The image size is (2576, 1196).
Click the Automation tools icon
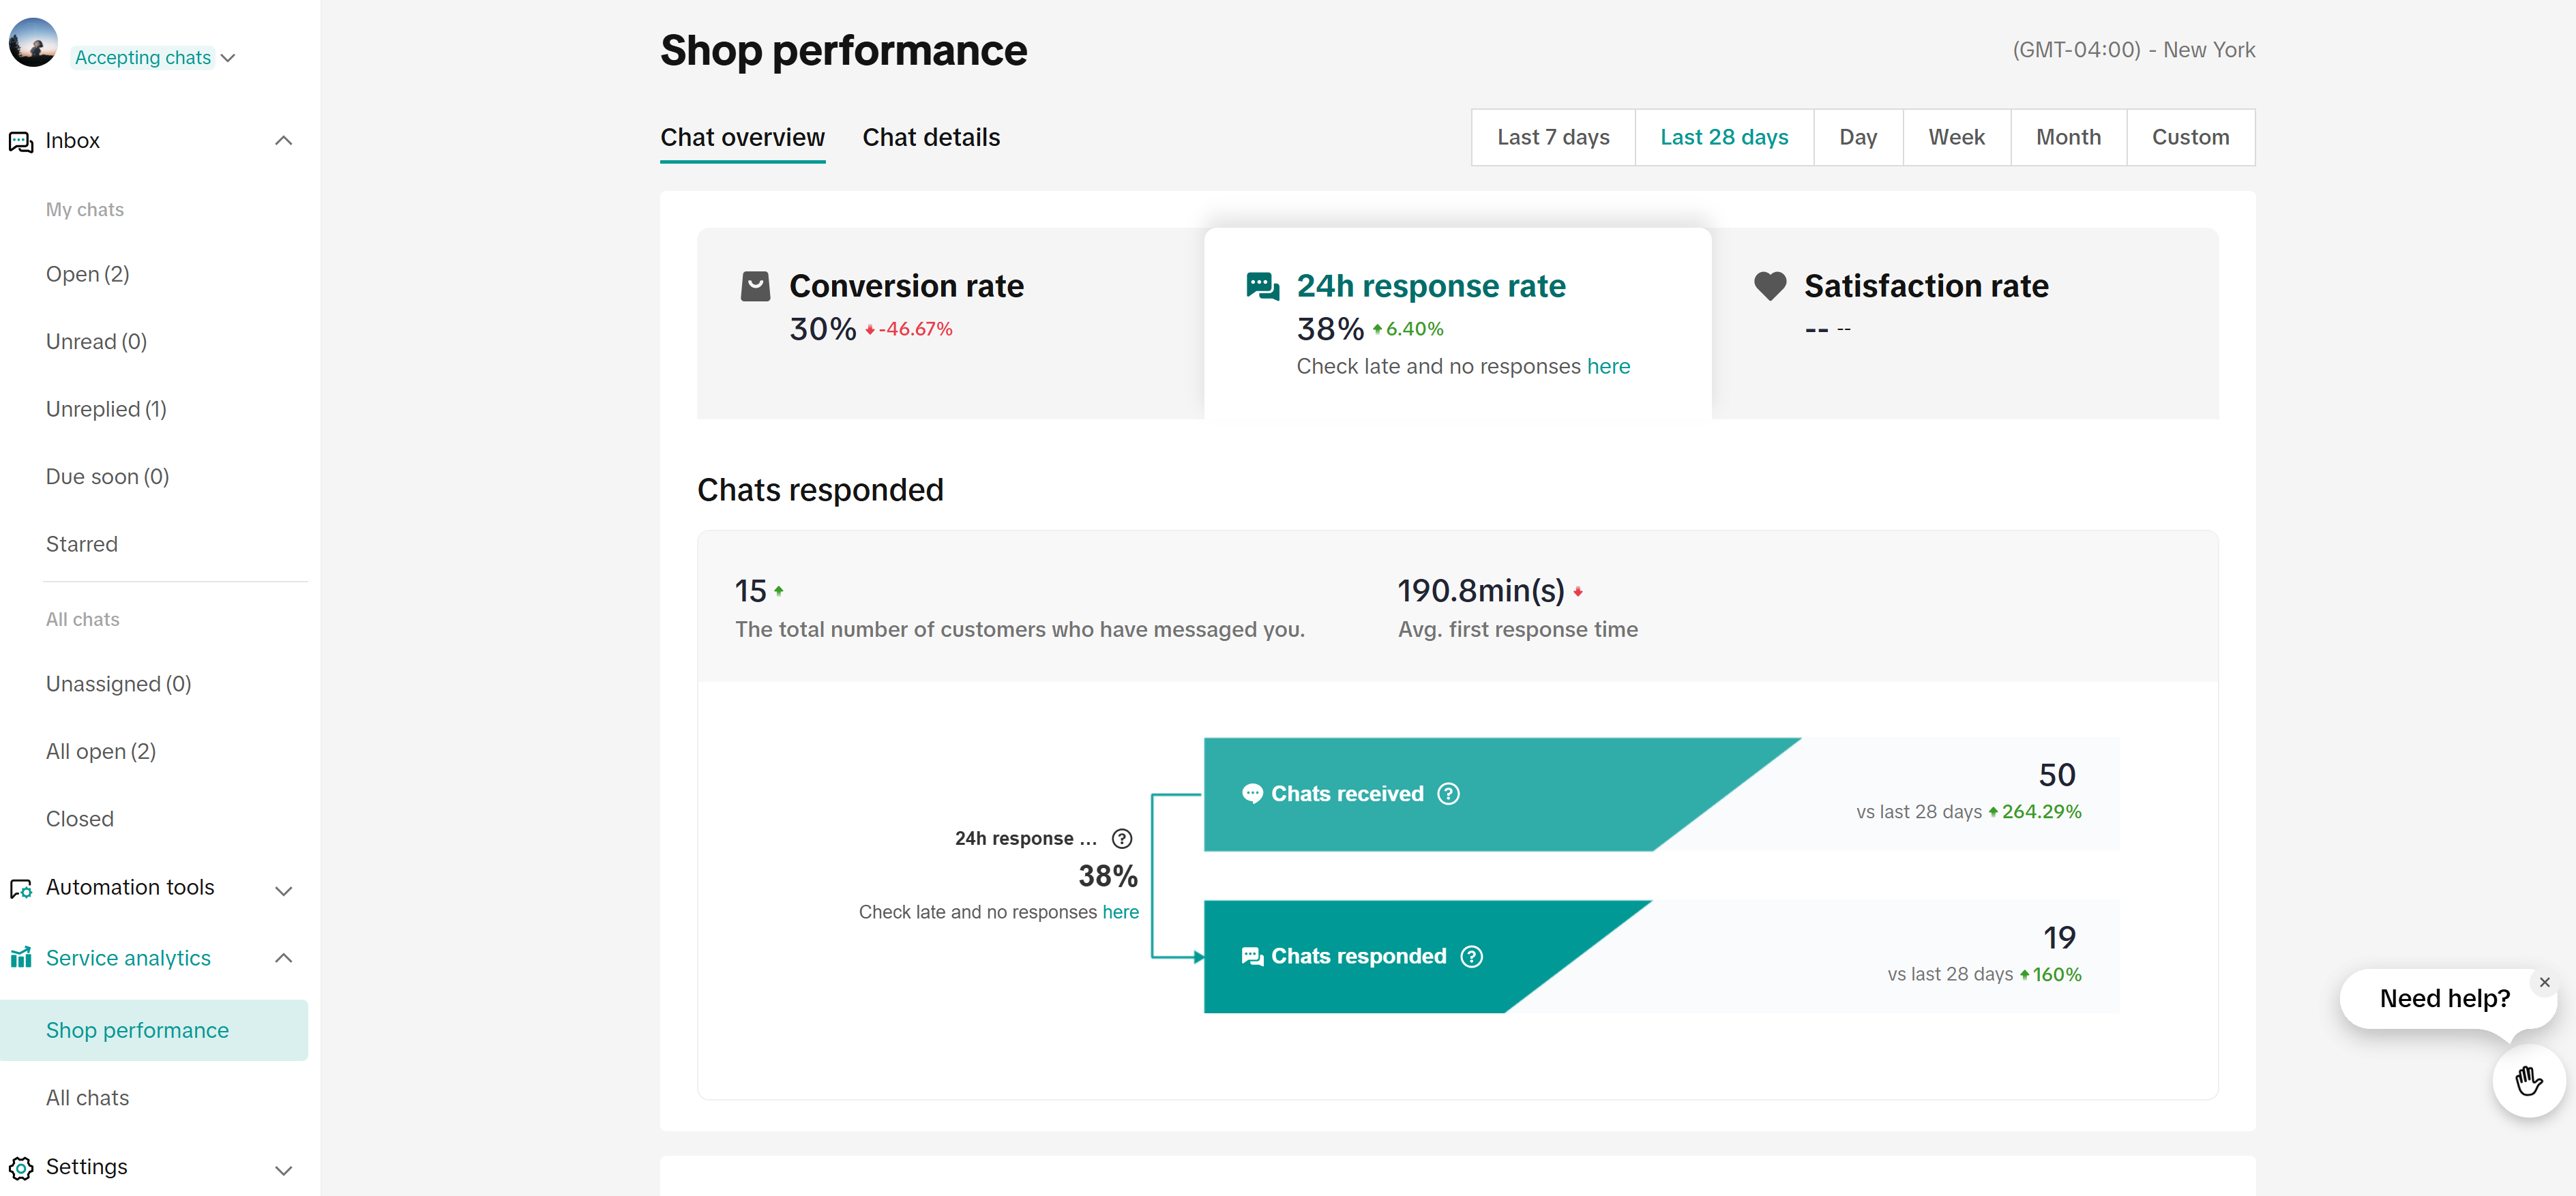tap(21, 888)
